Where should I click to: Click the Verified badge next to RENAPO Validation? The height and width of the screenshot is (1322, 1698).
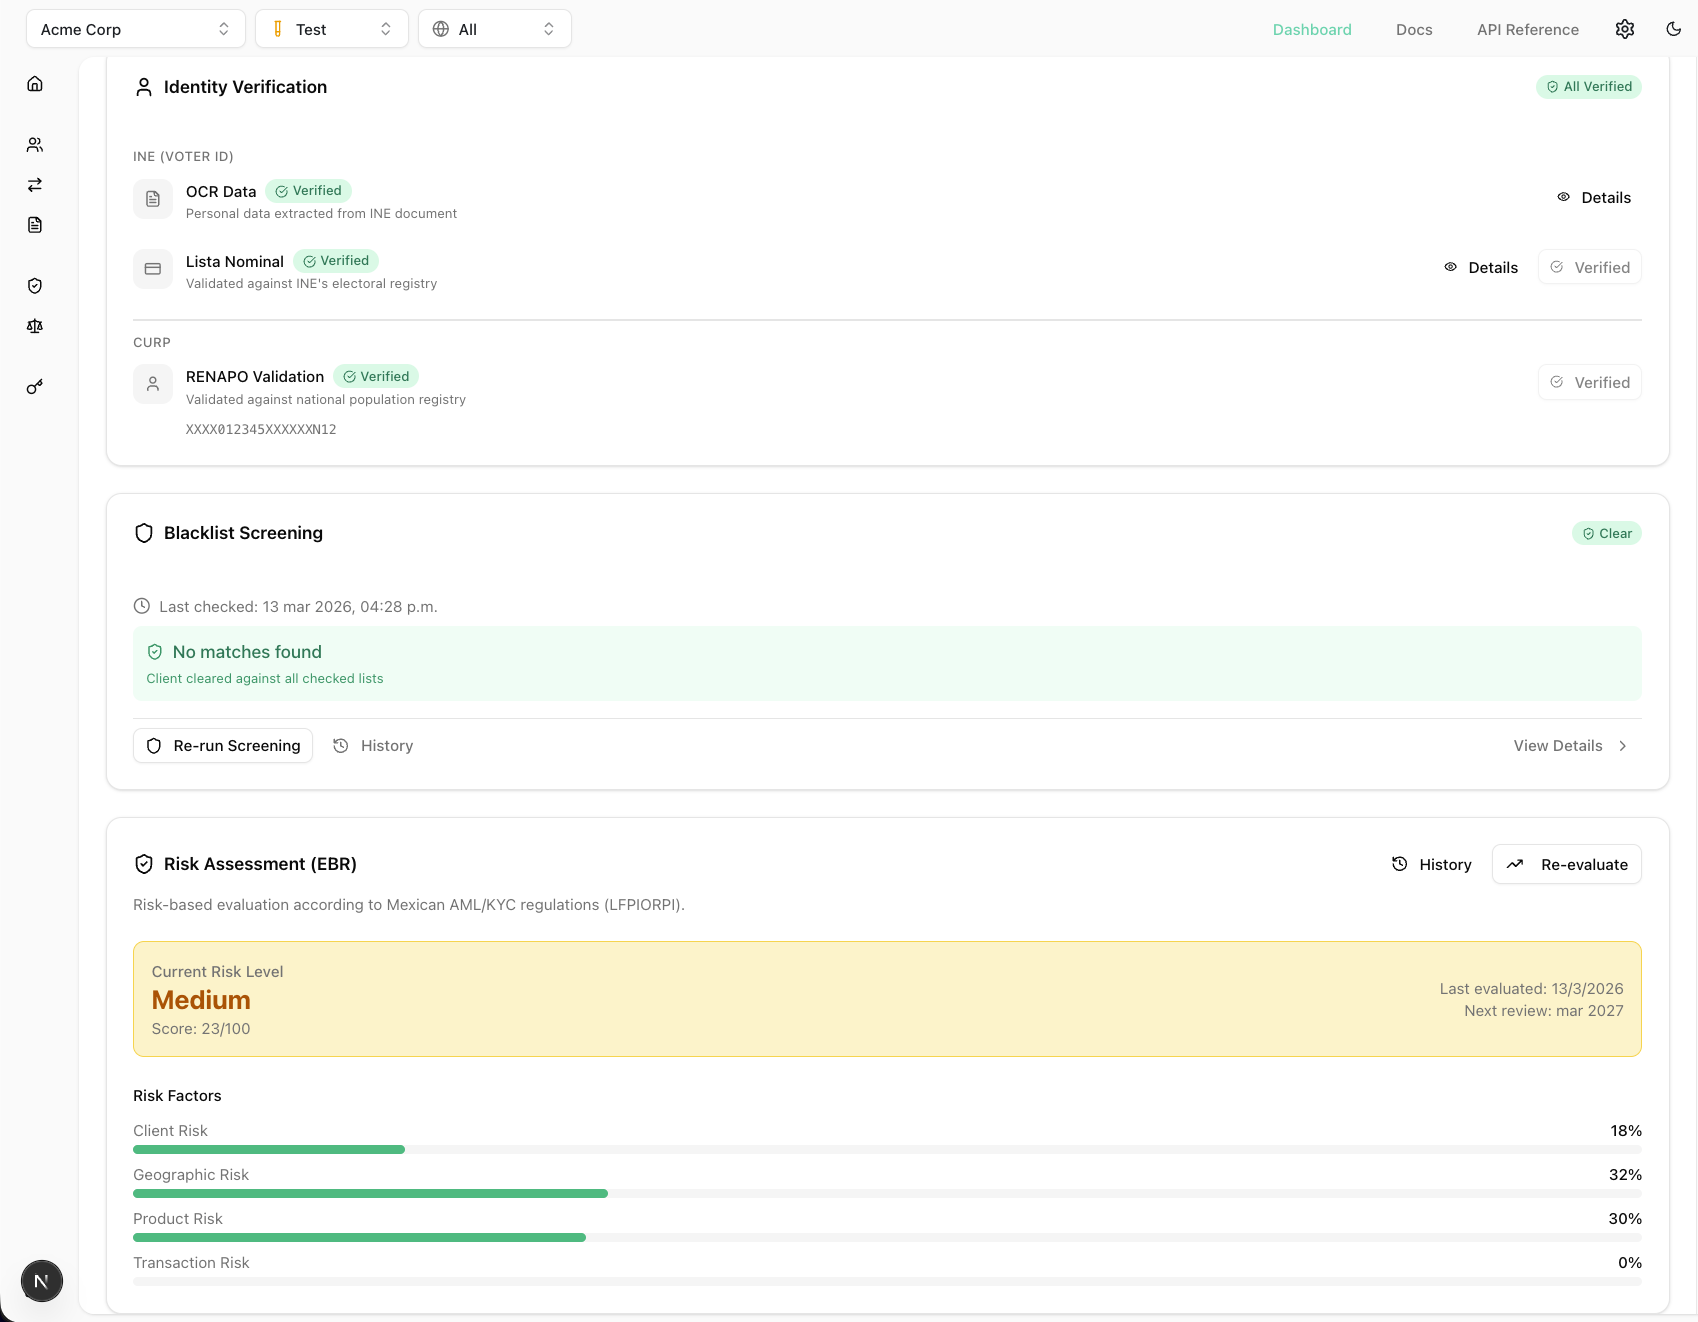(376, 377)
